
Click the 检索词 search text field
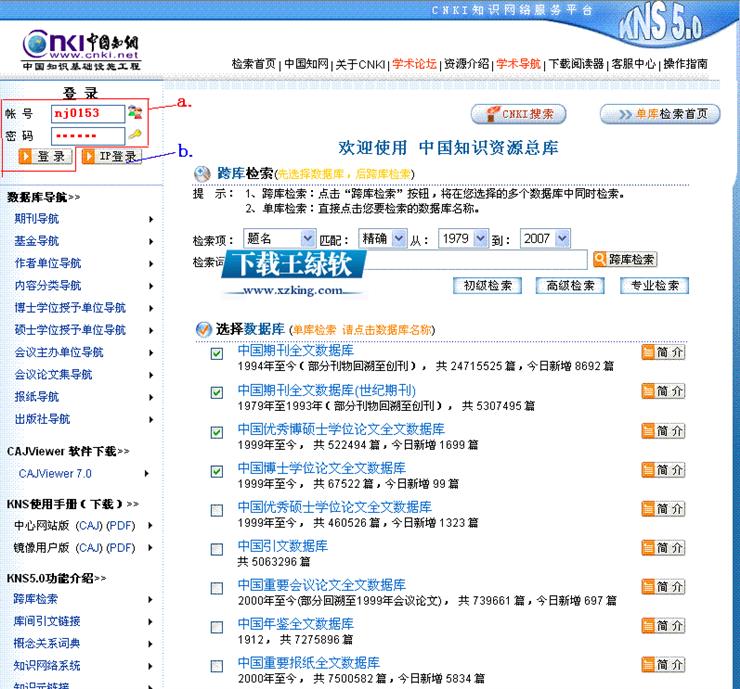(476, 260)
